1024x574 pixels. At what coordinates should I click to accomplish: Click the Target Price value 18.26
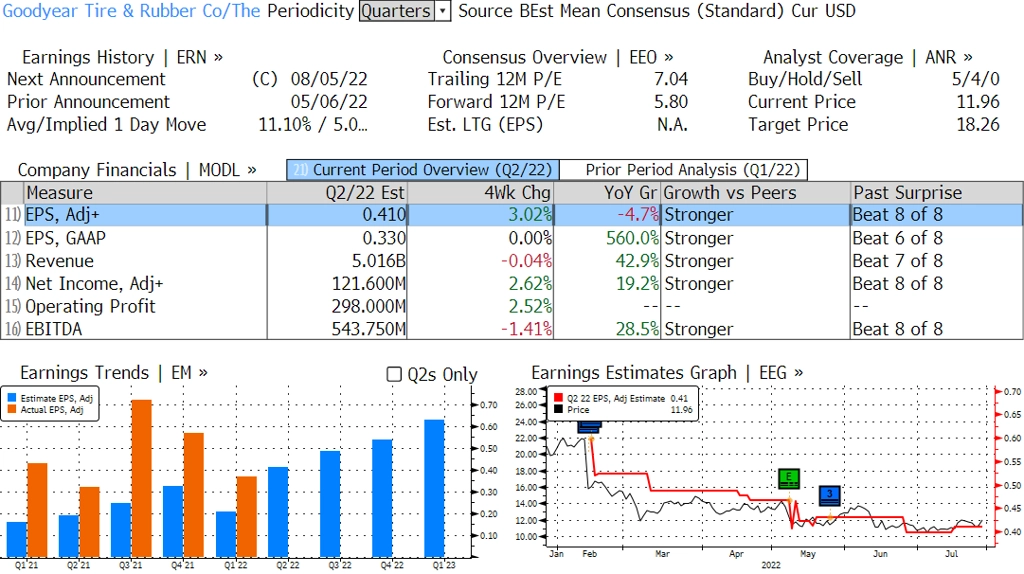[978, 125]
